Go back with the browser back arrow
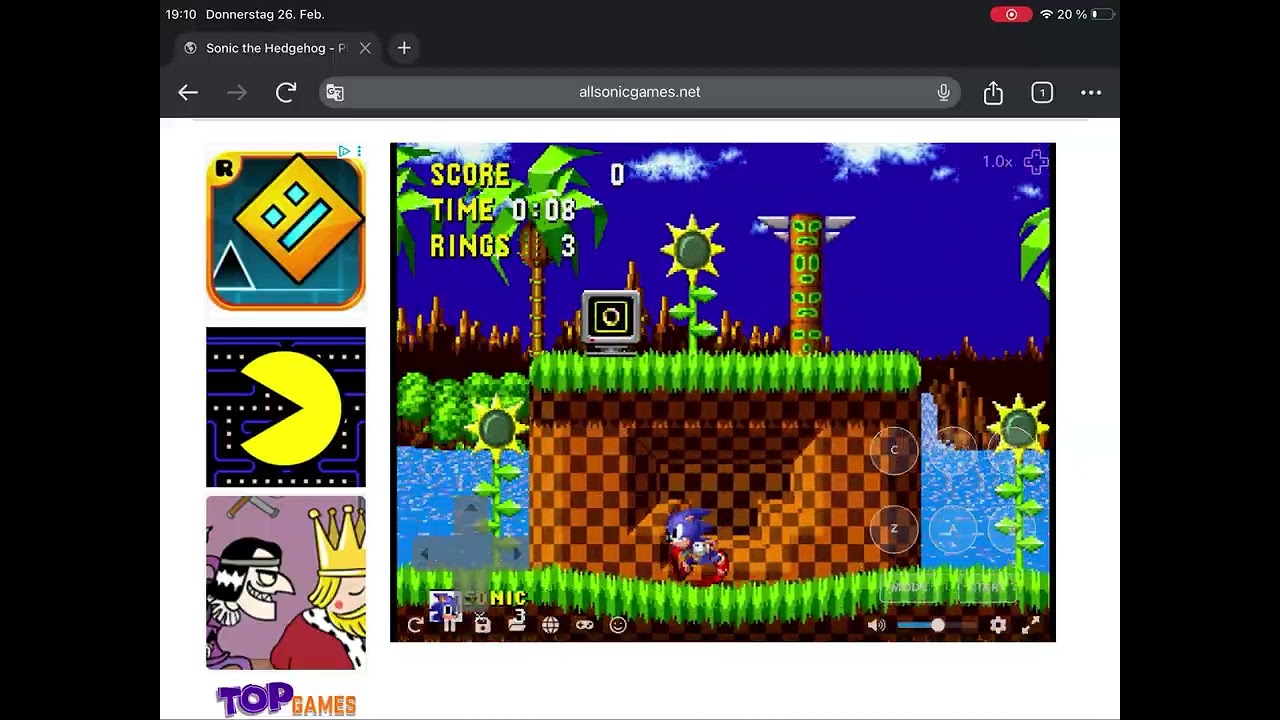This screenshot has width=1280, height=720. point(188,92)
